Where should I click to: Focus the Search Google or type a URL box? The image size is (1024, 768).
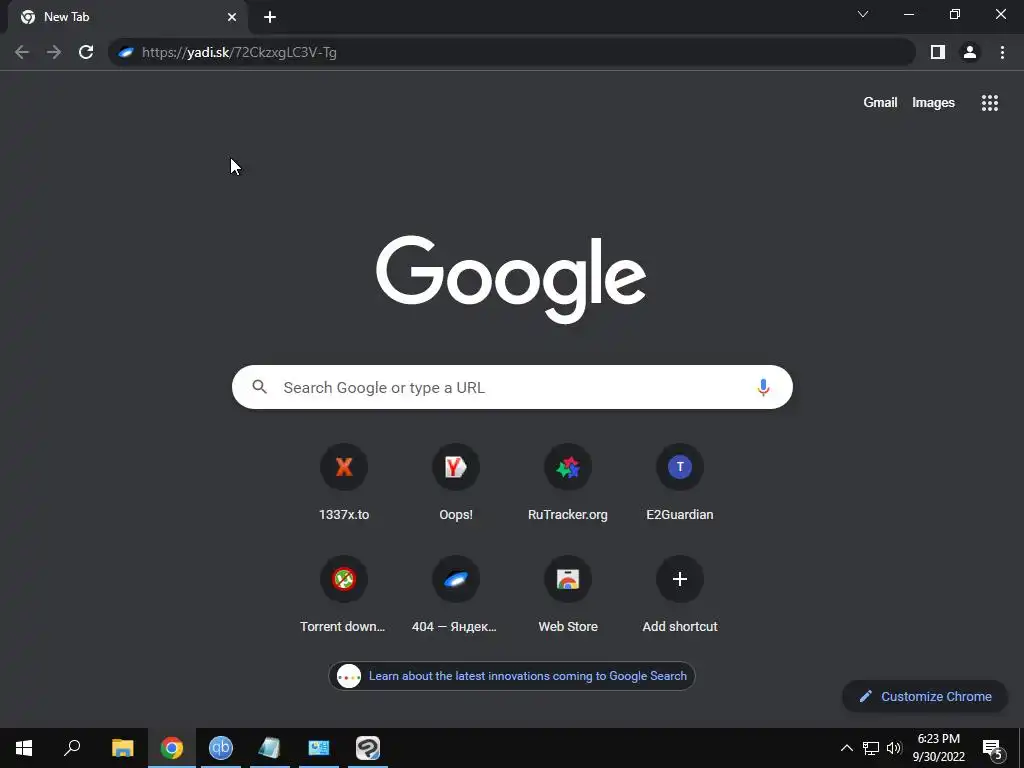pyautogui.click(x=512, y=387)
